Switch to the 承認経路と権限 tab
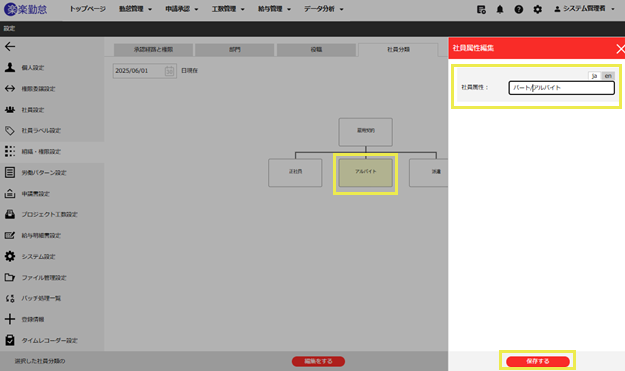This screenshot has width=625, height=371. coord(153,50)
